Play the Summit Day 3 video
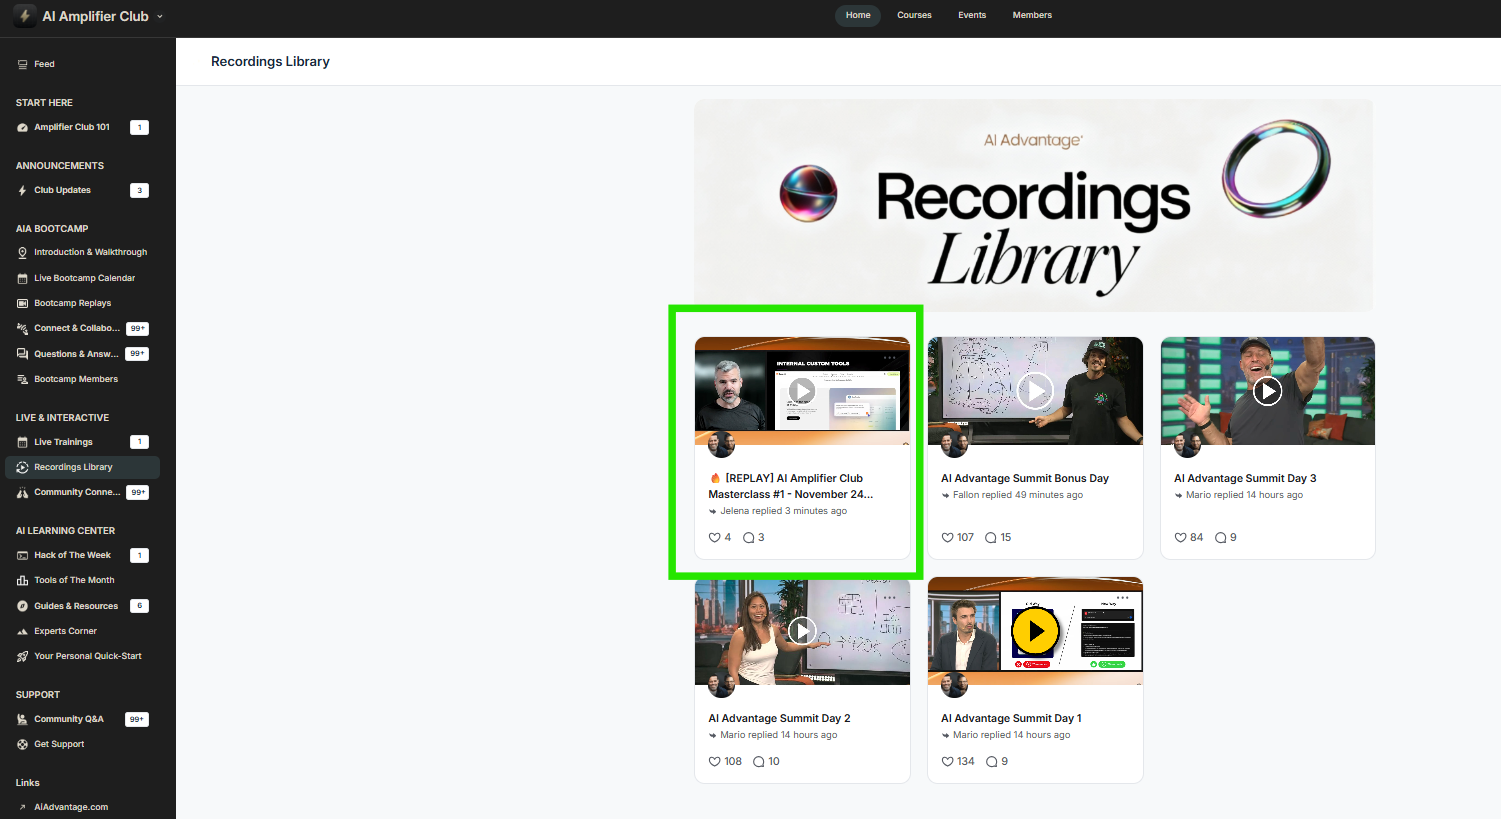The width and height of the screenshot is (1501, 819). click(1268, 391)
